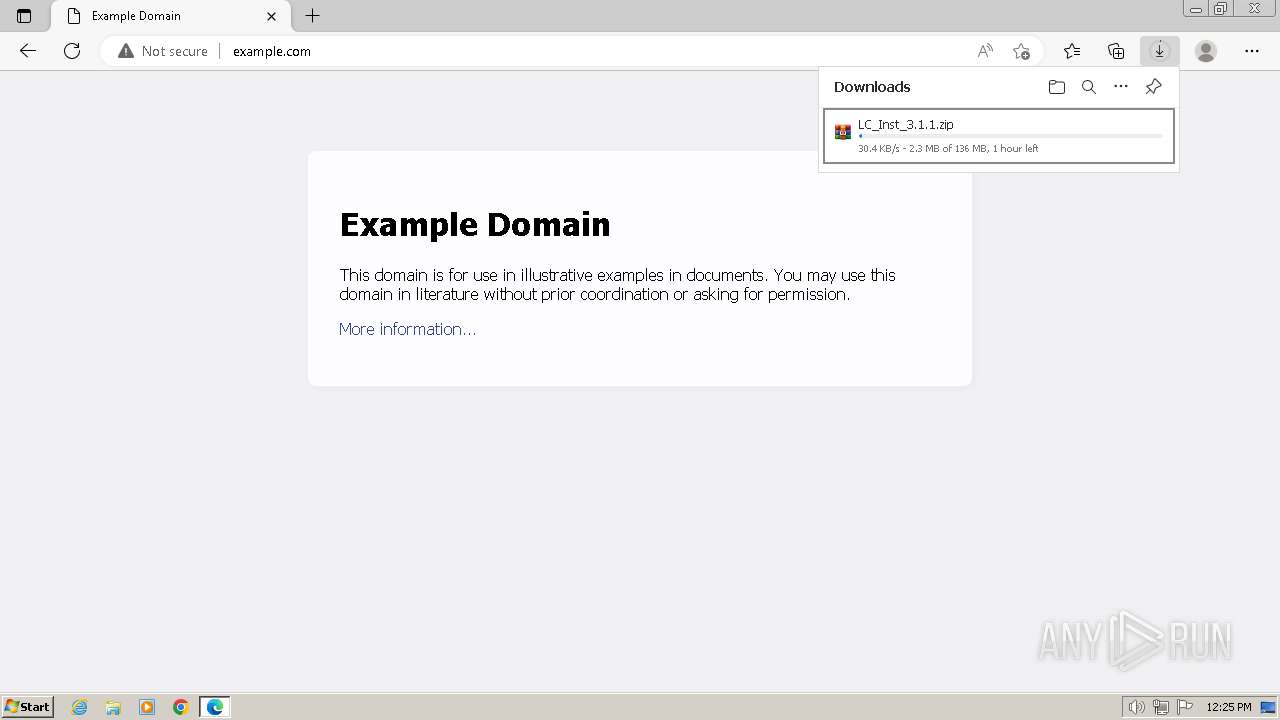Close the Example Domain tab
Screen dimensions: 1280x720
click(271, 16)
